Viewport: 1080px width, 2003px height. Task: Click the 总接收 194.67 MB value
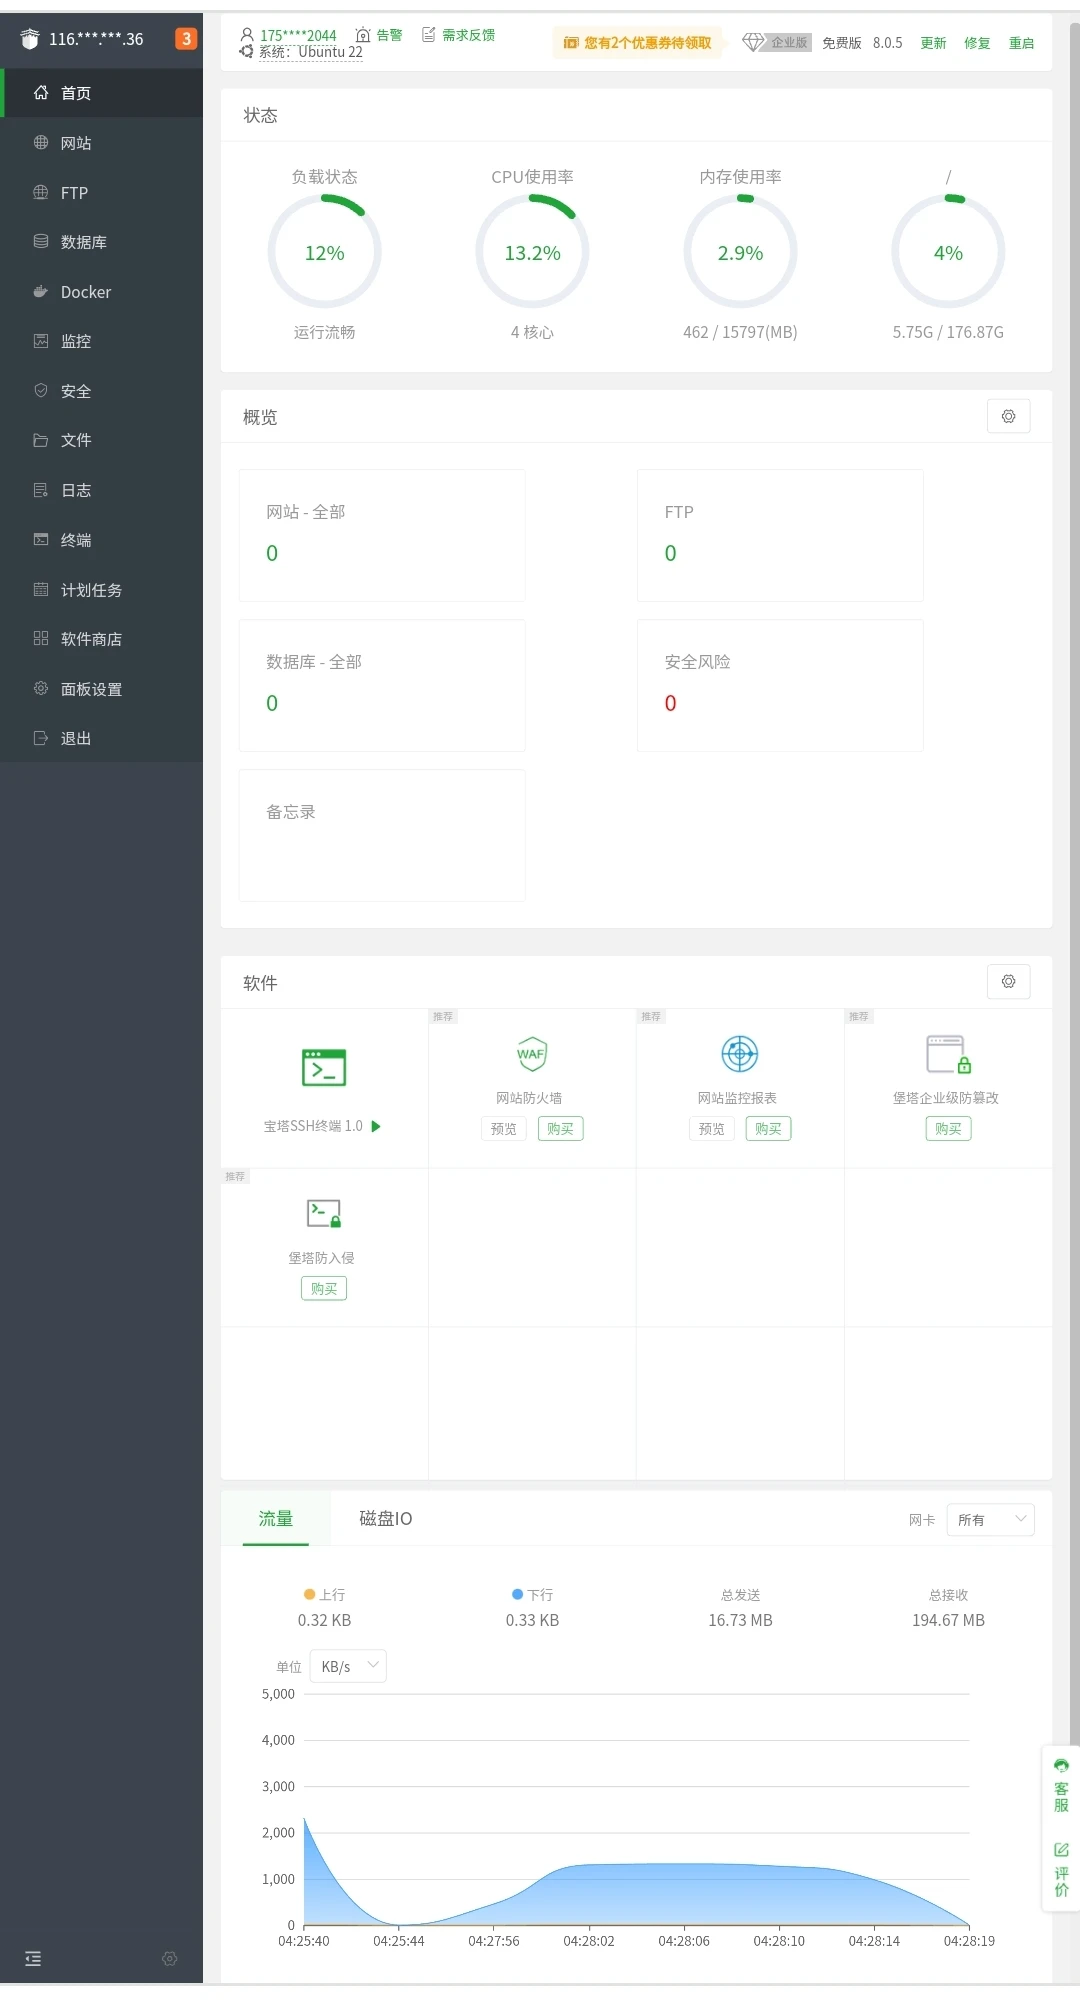(948, 1620)
